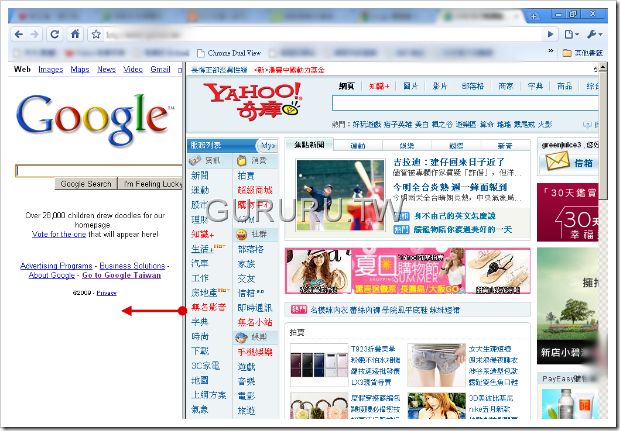Open 即時通訊 in the services list
620x431 pixels.
(255, 308)
